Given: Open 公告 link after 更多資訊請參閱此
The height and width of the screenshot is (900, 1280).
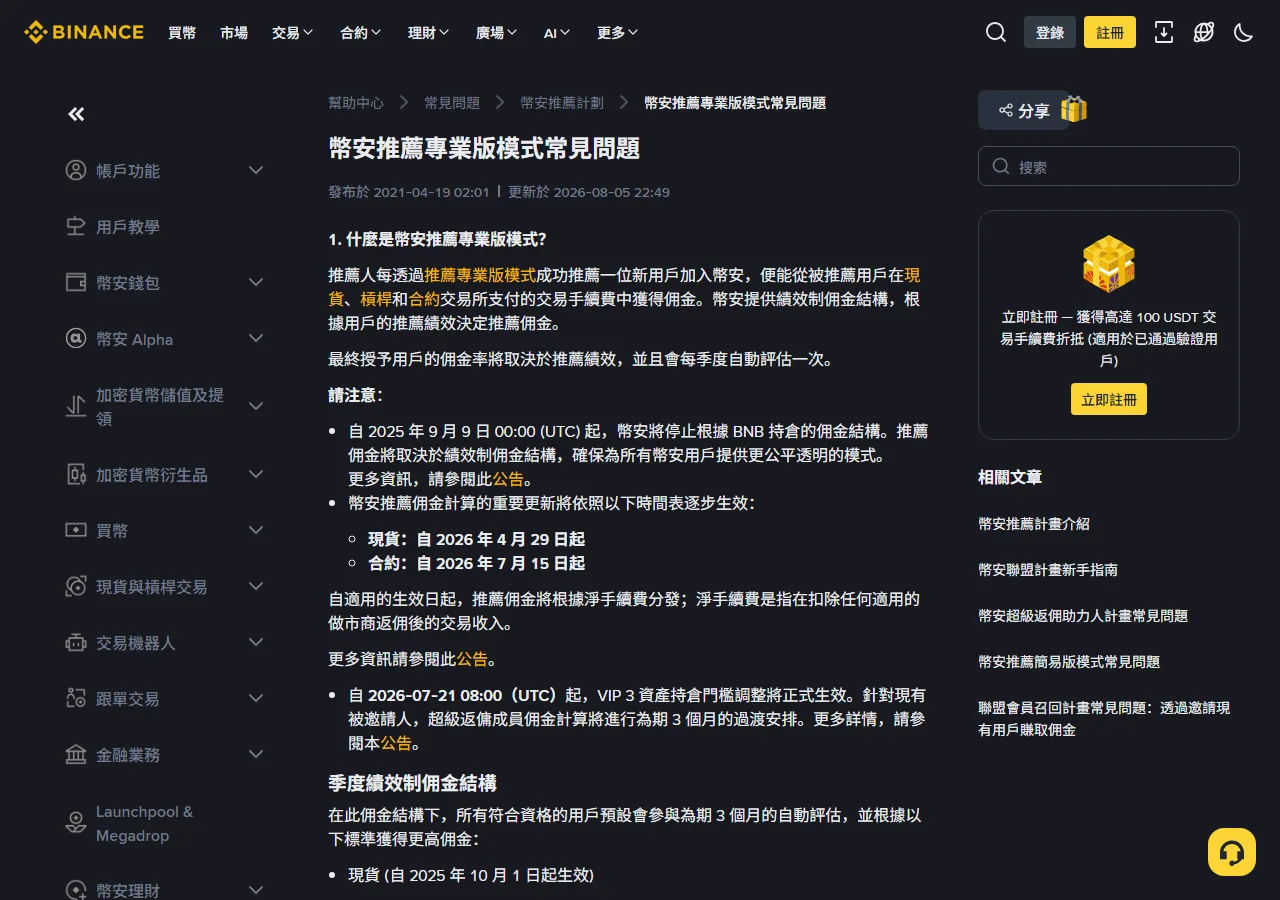Looking at the screenshot, I should pyautogui.click(x=472, y=659).
